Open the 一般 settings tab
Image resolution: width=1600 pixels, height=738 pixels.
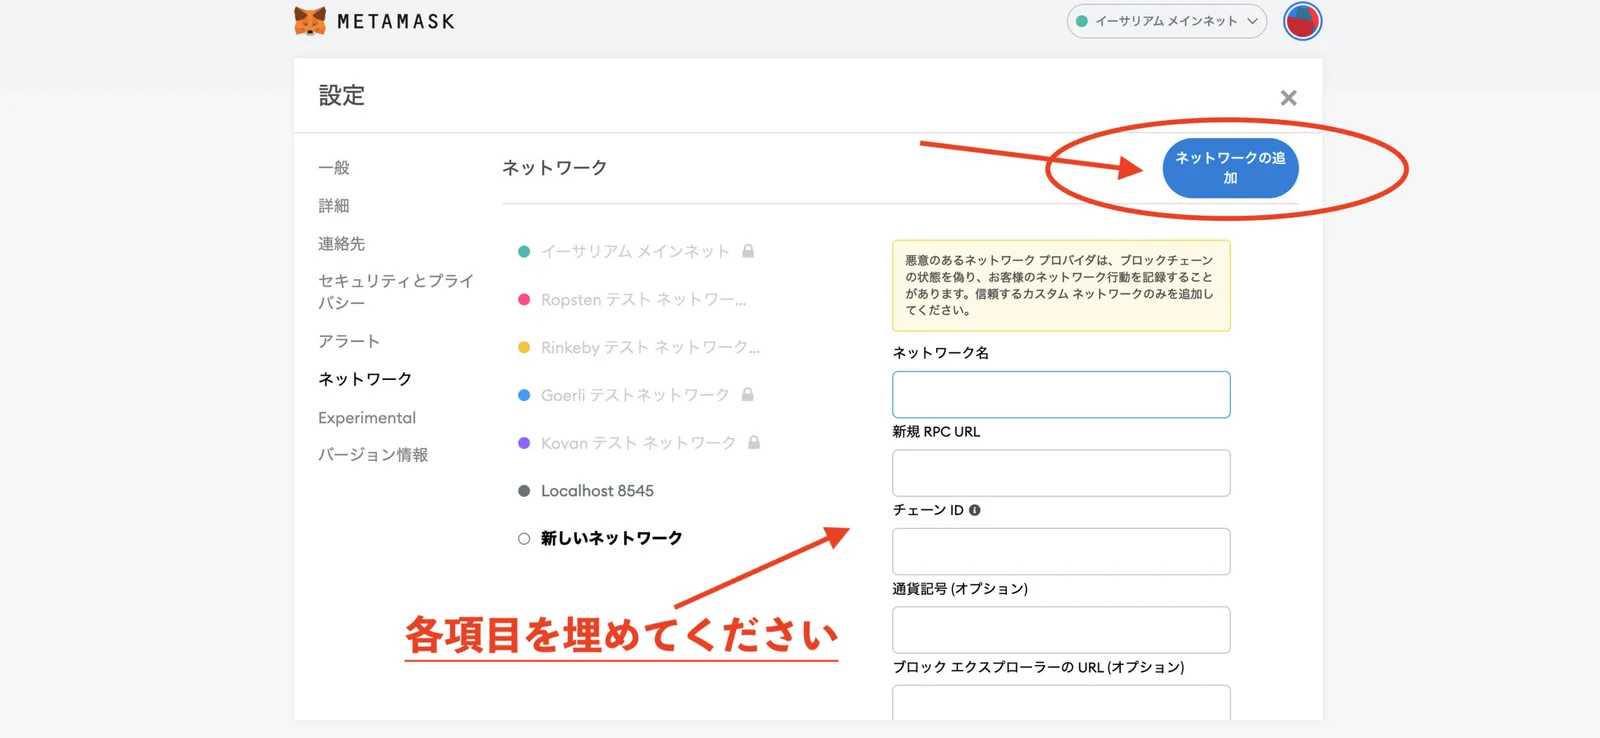(x=334, y=168)
